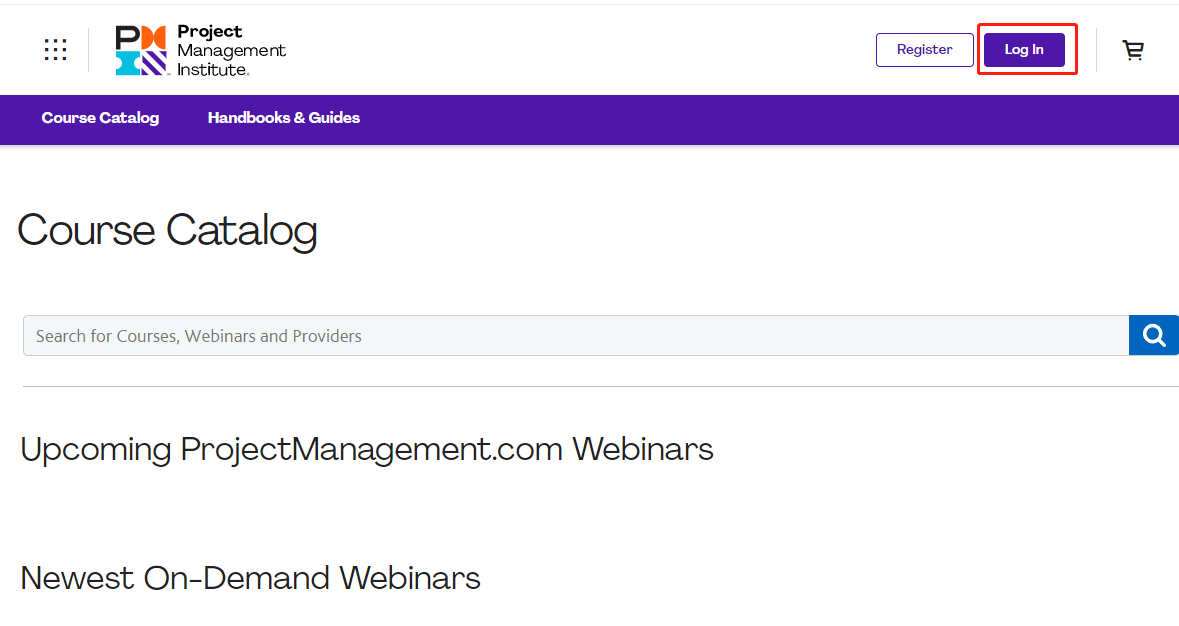Select the Upcoming ProjectManagement.com Webinars heading
The image size is (1179, 626).
(366, 449)
